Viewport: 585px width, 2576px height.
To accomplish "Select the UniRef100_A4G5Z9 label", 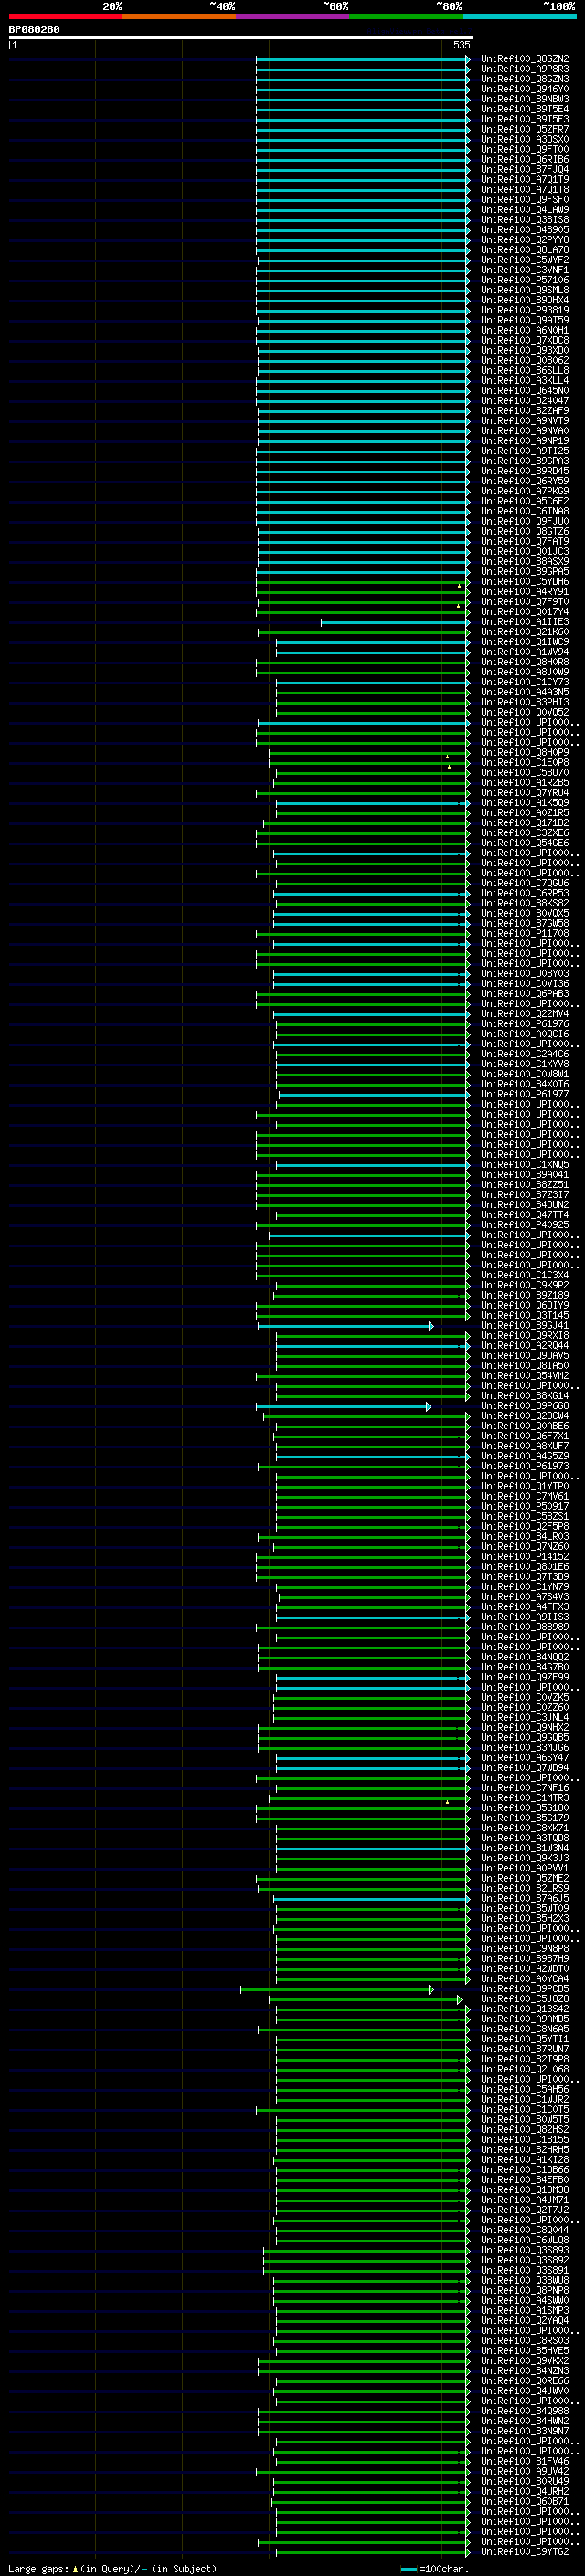I will pyautogui.click(x=525, y=1456).
